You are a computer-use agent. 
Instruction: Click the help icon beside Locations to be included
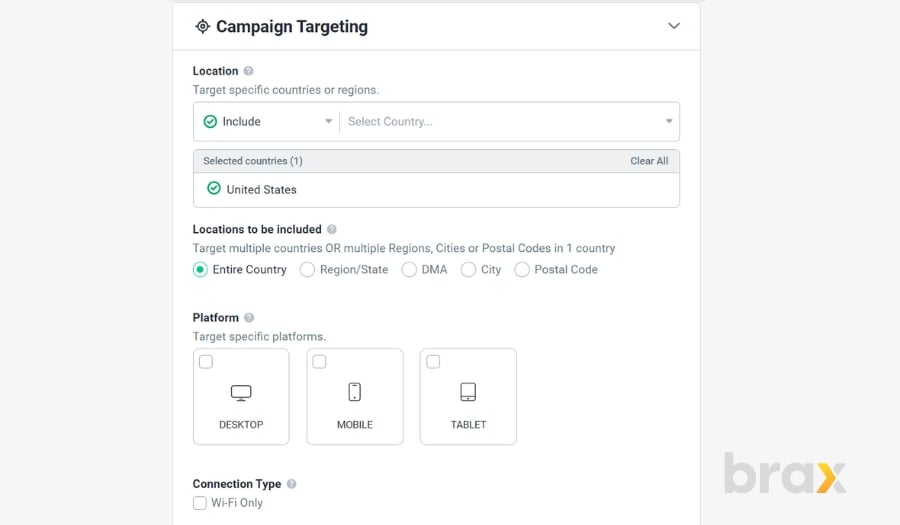pyautogui.click(x=332, y=230)
